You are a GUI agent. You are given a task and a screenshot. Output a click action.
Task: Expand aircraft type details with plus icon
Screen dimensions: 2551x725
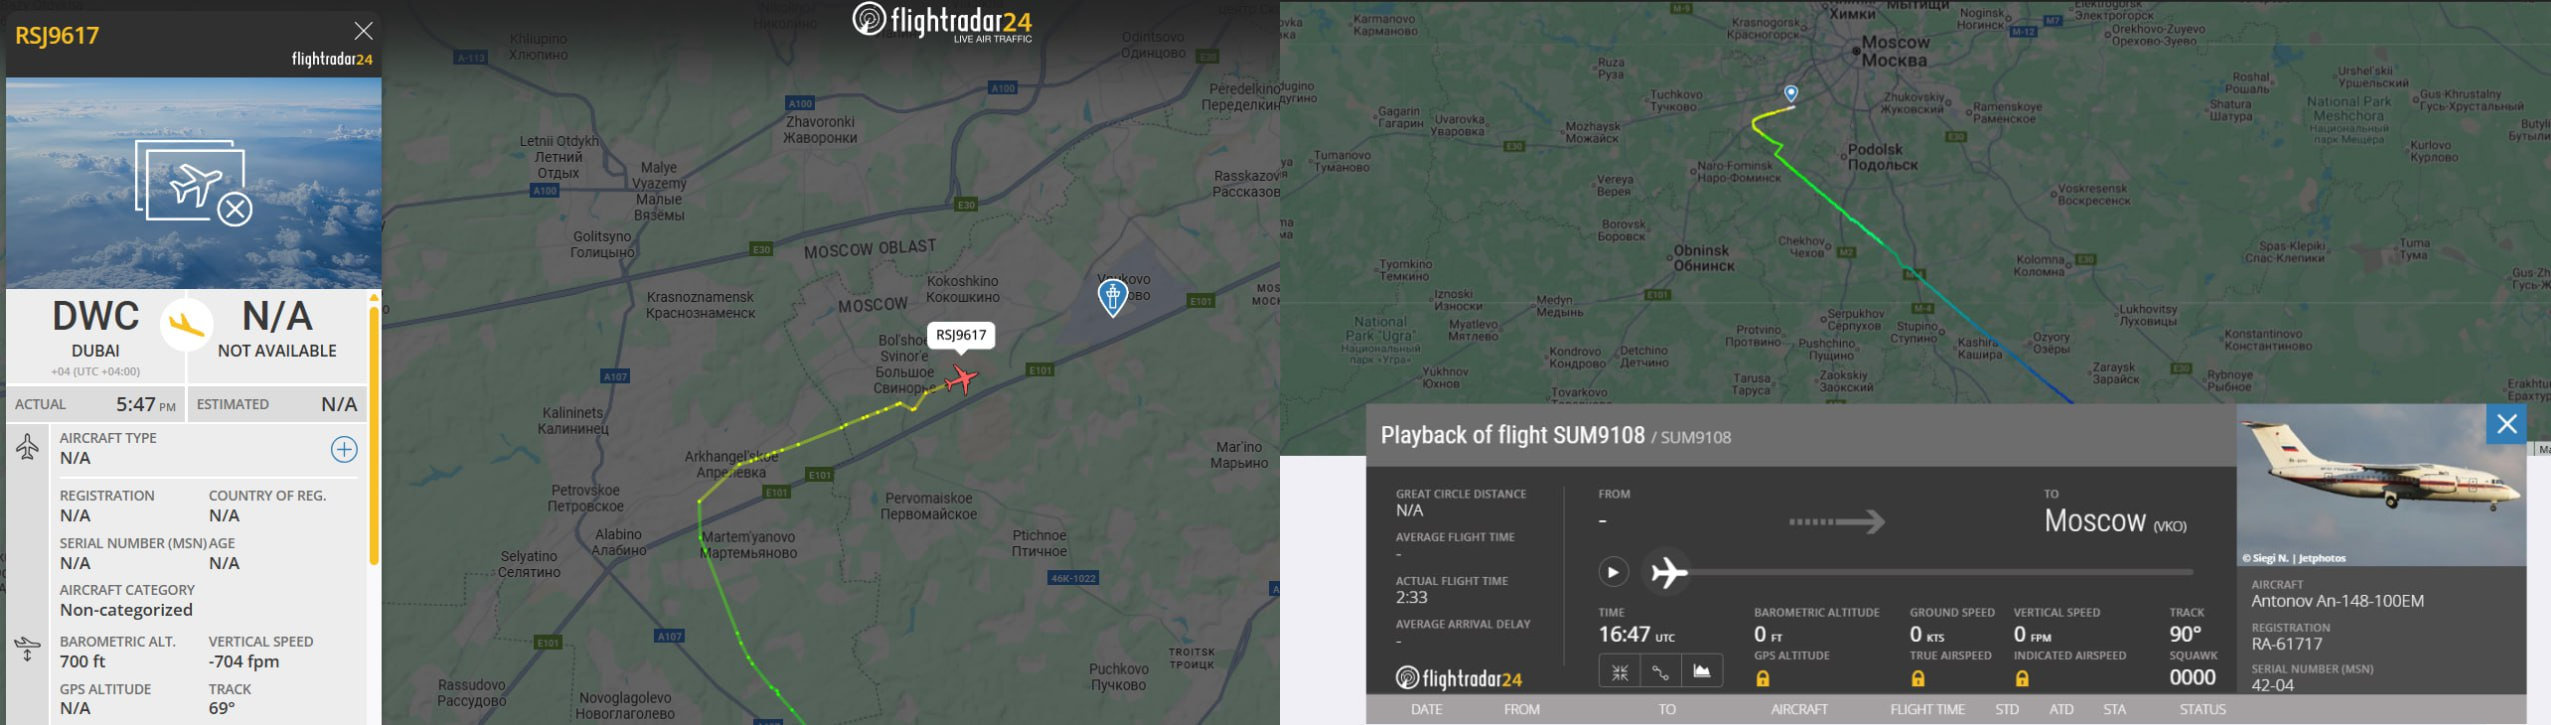click(344, 450)
